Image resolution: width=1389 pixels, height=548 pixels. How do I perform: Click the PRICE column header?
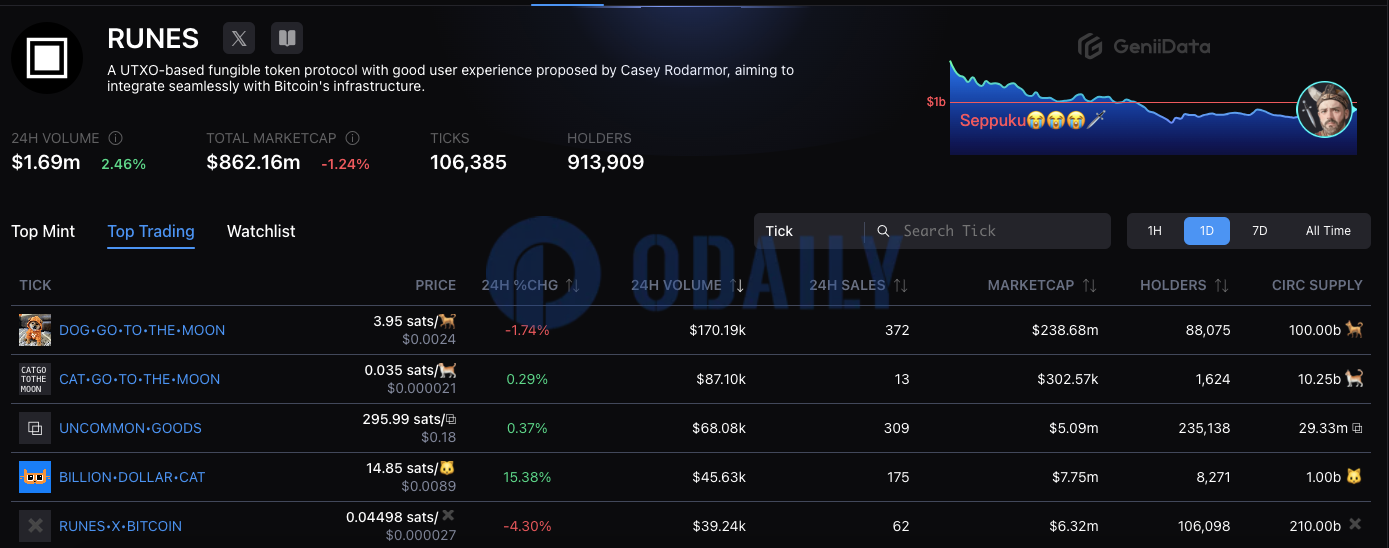[436, 285]
